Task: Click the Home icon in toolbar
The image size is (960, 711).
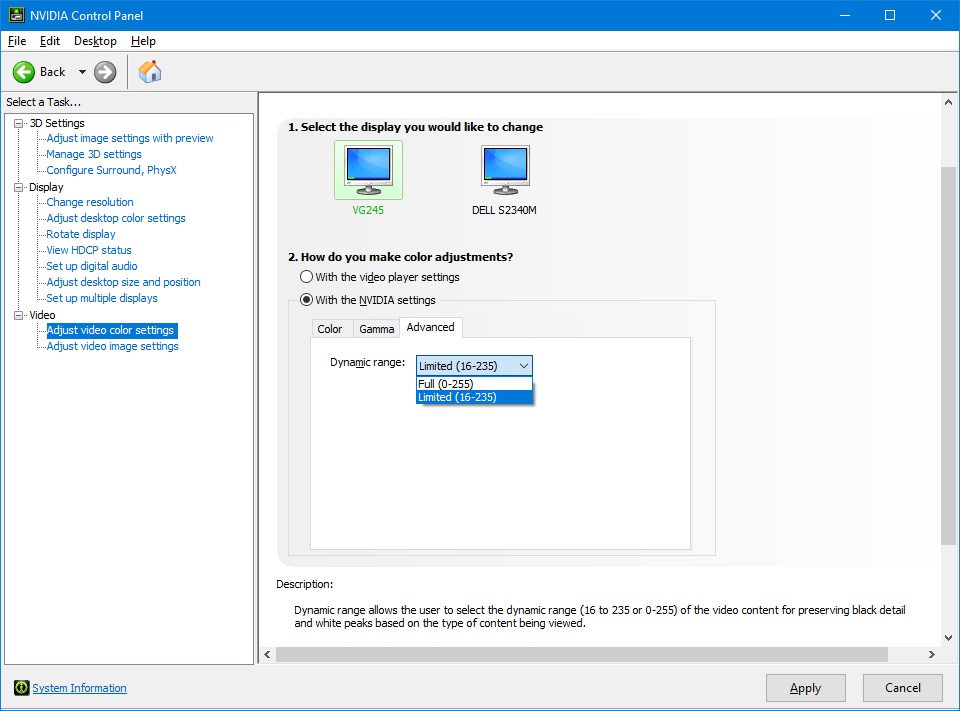Action: click(x=150, y=72)
